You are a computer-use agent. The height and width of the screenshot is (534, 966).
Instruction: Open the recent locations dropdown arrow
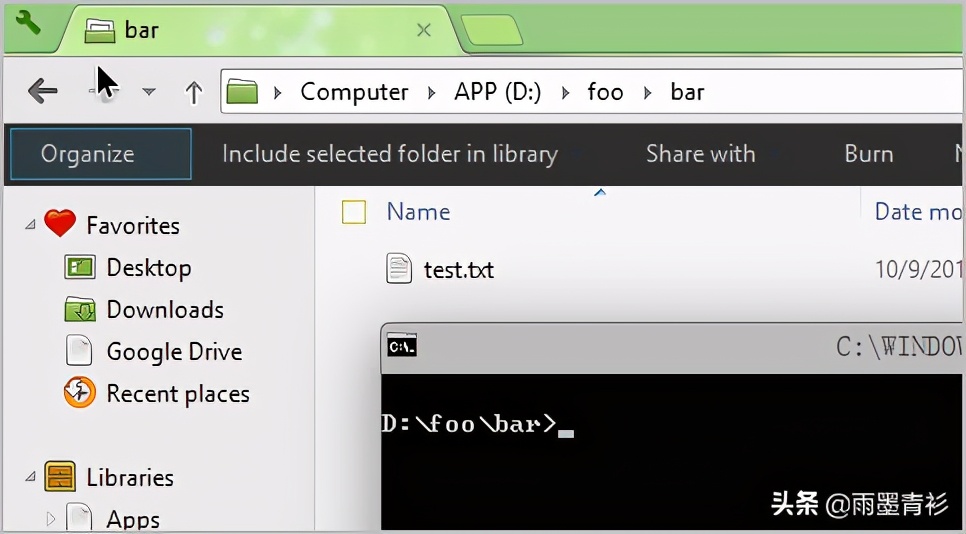pos(148,92)
